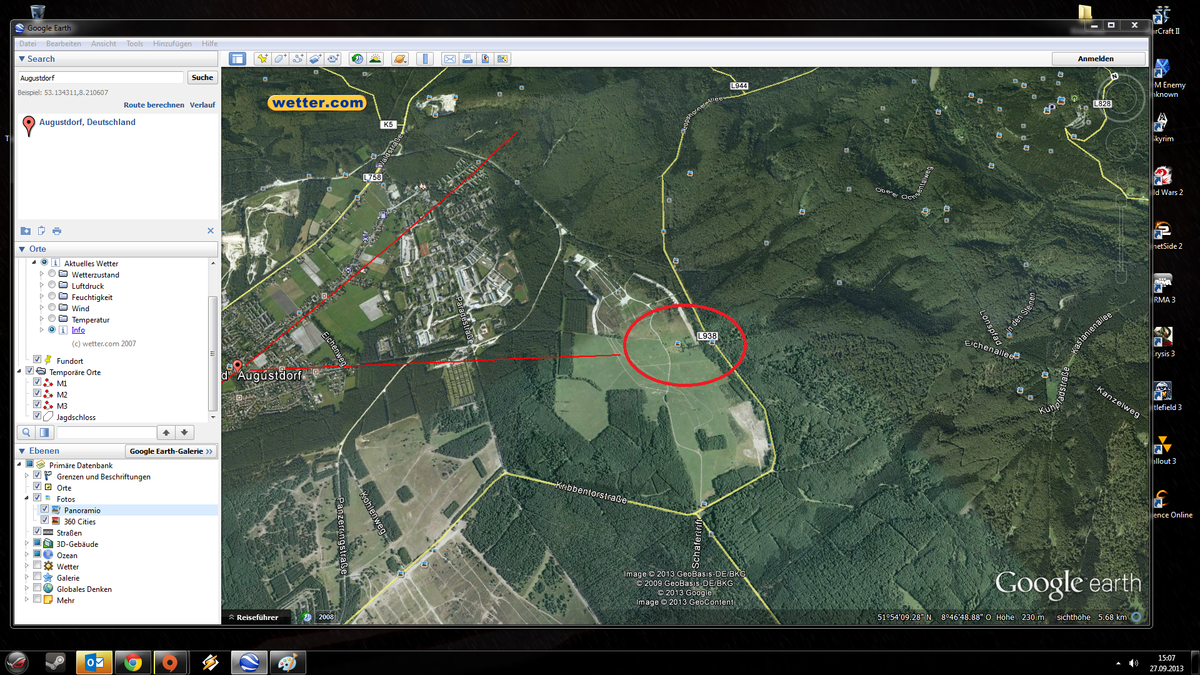Open the planet switcher icon
Viewport: 1200px width, 675px height.
tap(400, 59)
